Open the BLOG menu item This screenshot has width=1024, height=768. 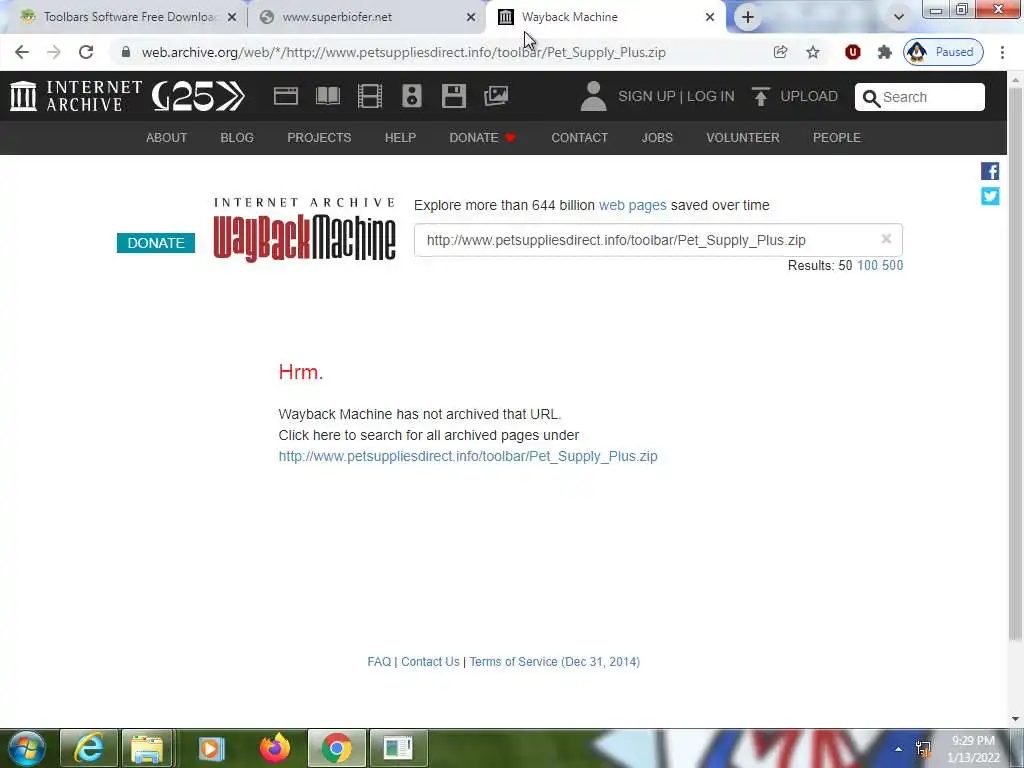point(237,138)
